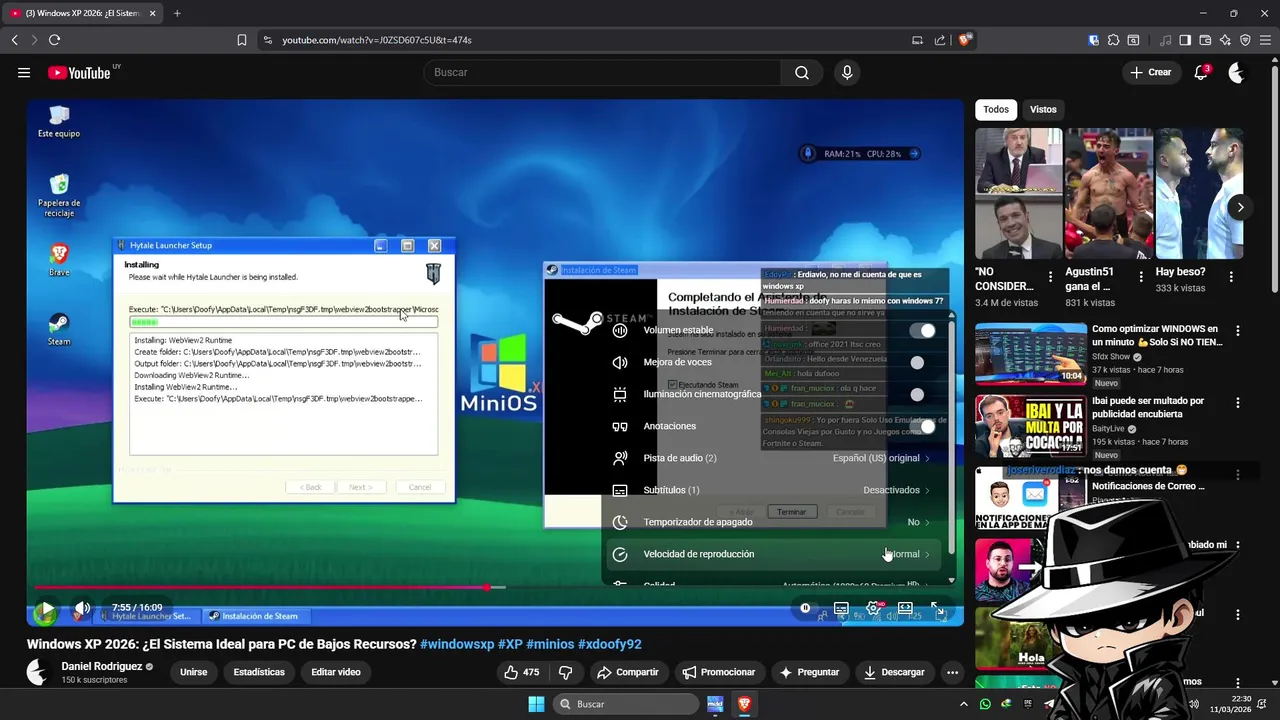Image resolution: width=1280 pixels, height=720 pixels.
Task: Start voice search with microphone icon
Action: [x=847, y=72]
